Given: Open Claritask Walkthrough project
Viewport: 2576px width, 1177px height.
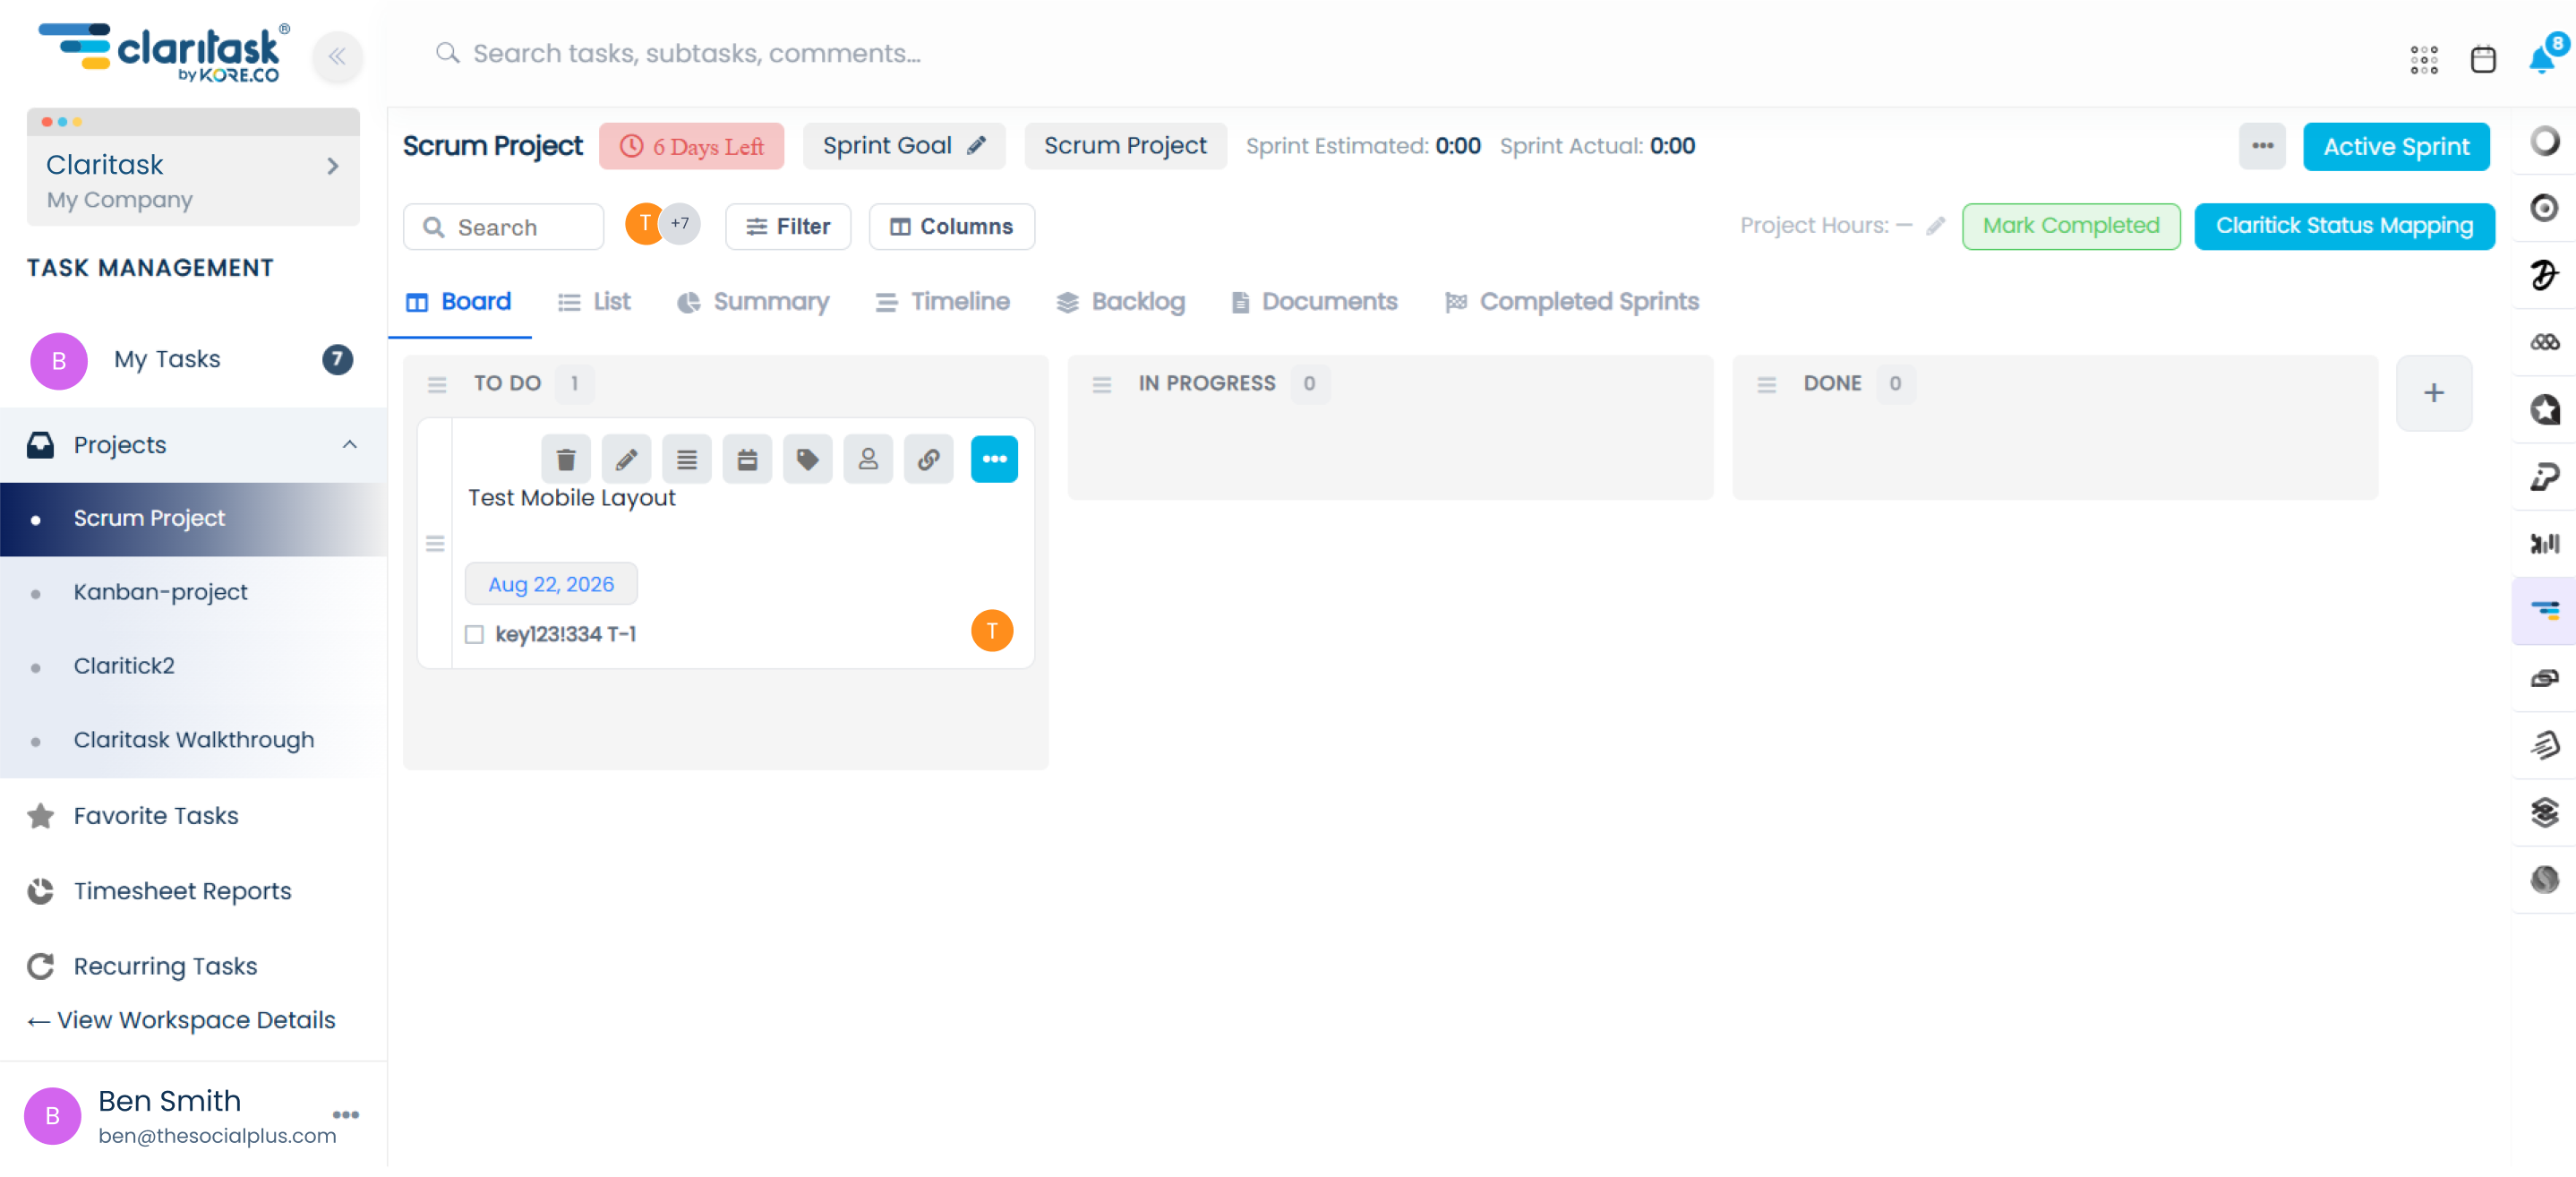Looking at the screenshot, I should (193, 740).
